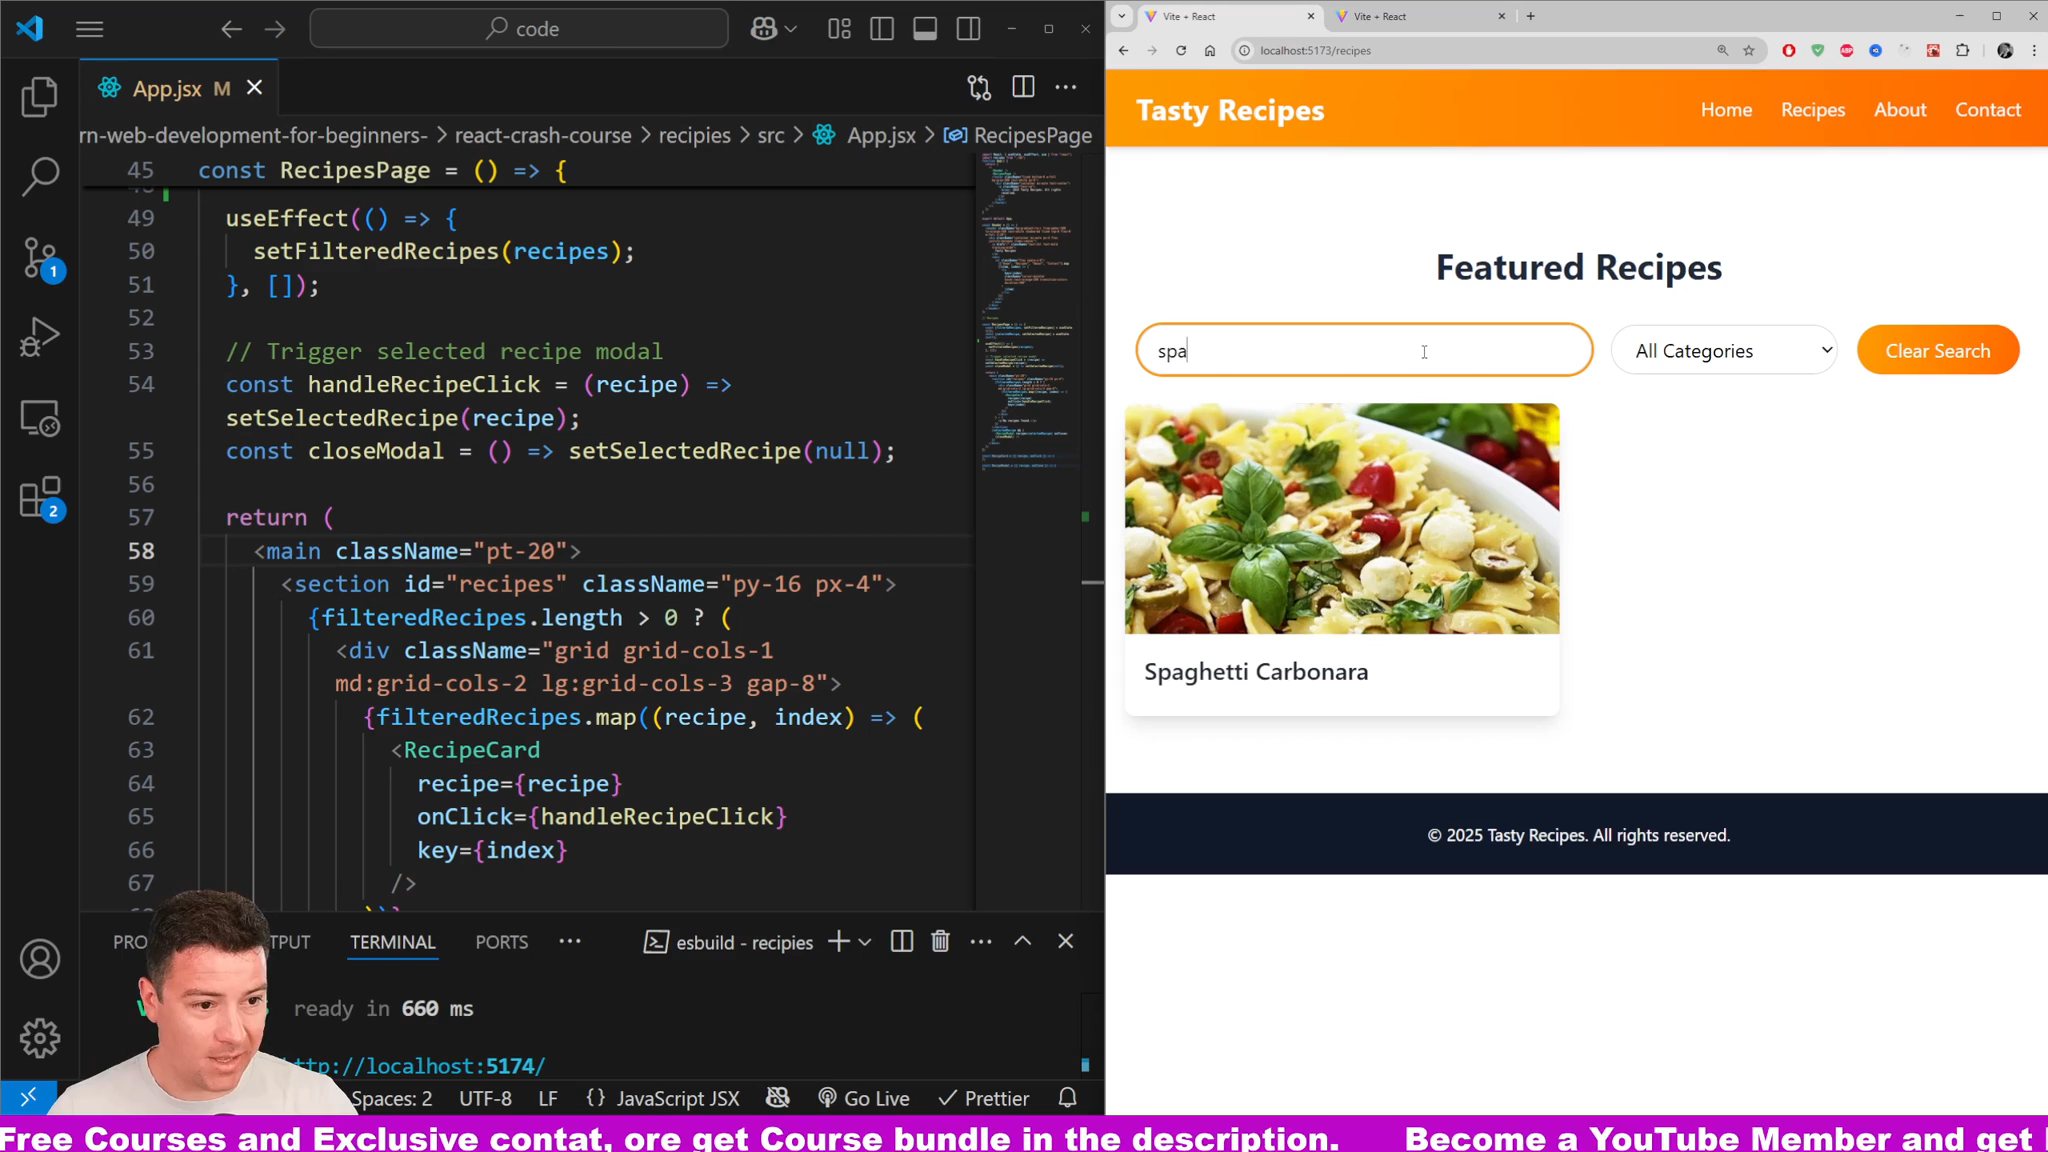2048x1152 pixels.
Task: Open the Spaghetti Carbonara recipe image
Action: (x=1341, y=519)
